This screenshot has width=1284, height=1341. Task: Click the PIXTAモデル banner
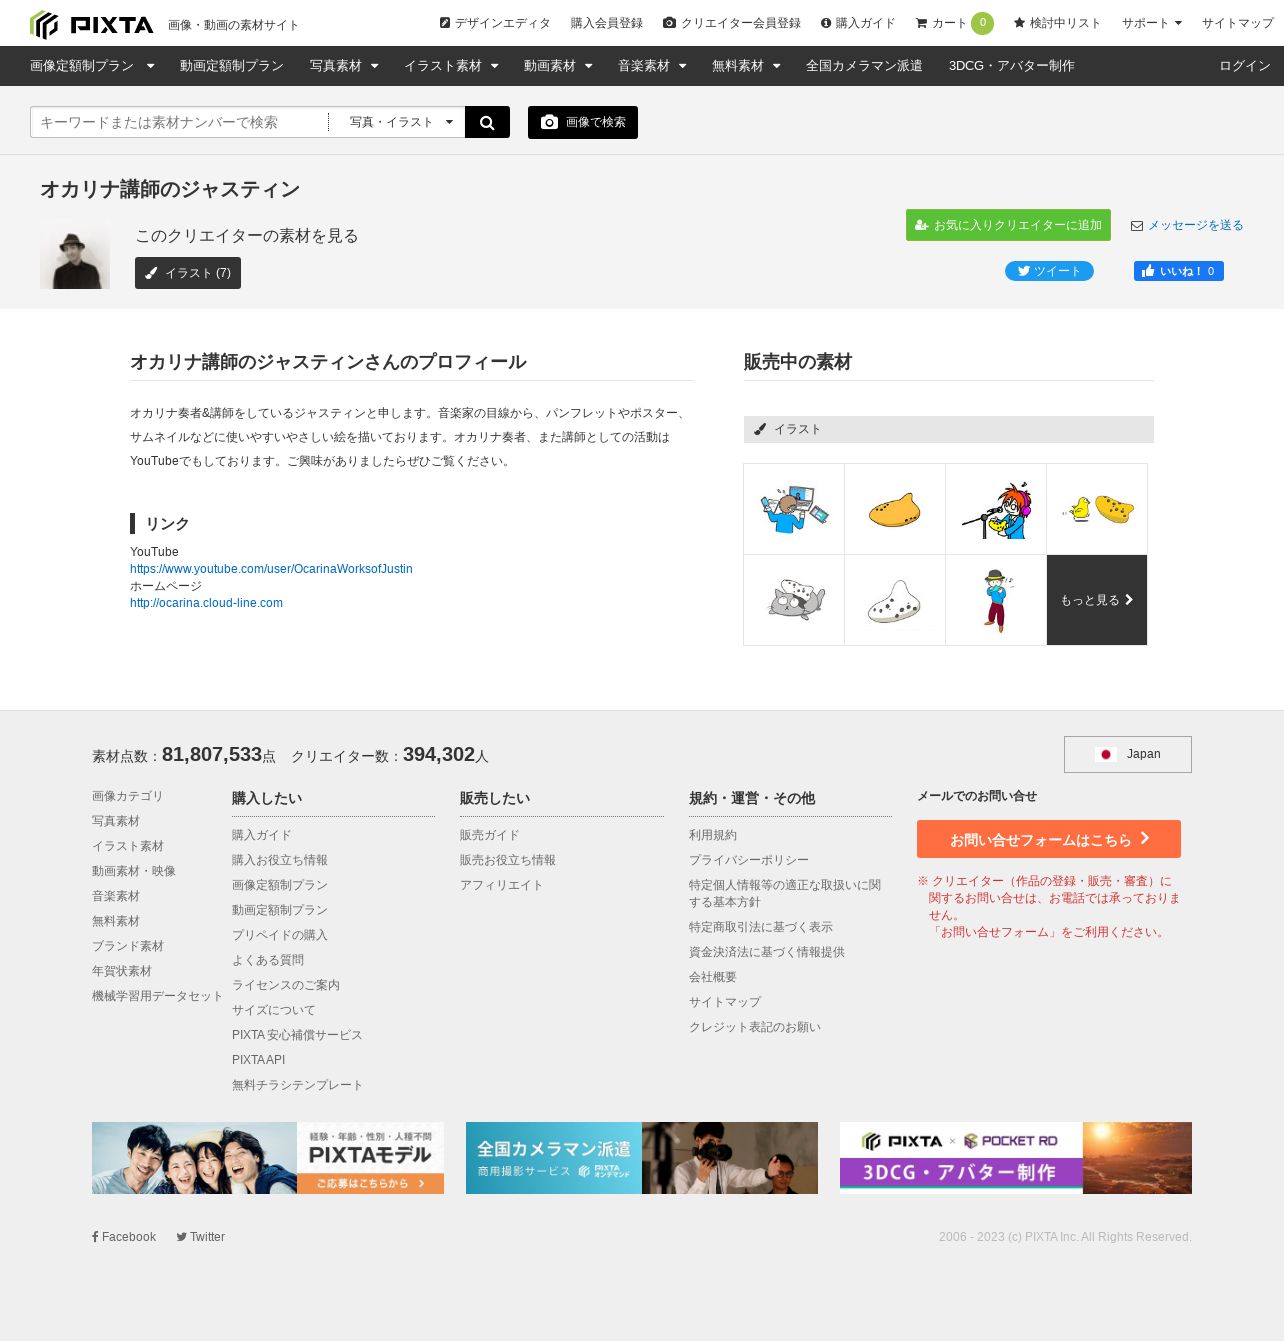pos(268,1158)
